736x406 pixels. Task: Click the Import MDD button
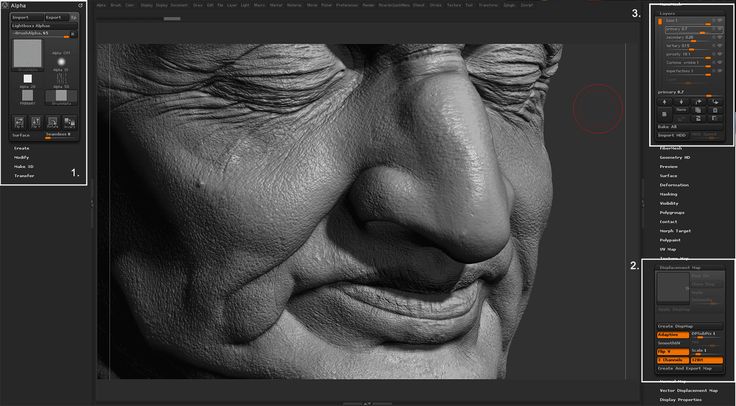[673, 135]
